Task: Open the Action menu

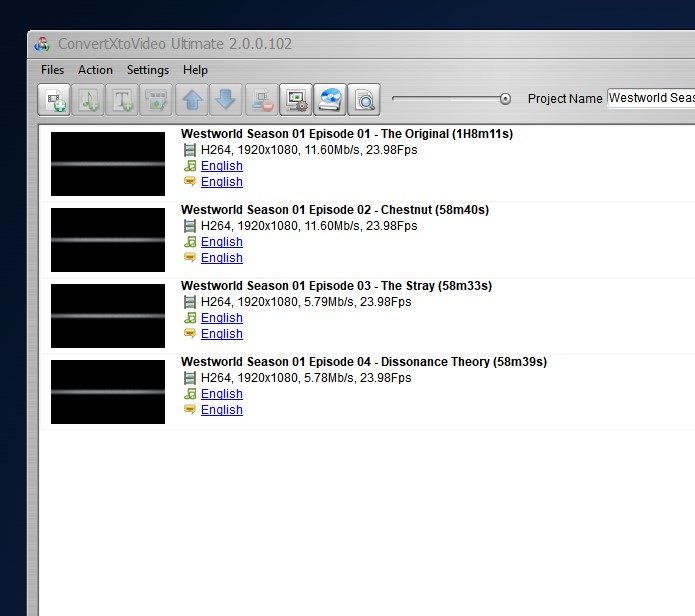Action: pyautogui.click(x=95, y=70)
